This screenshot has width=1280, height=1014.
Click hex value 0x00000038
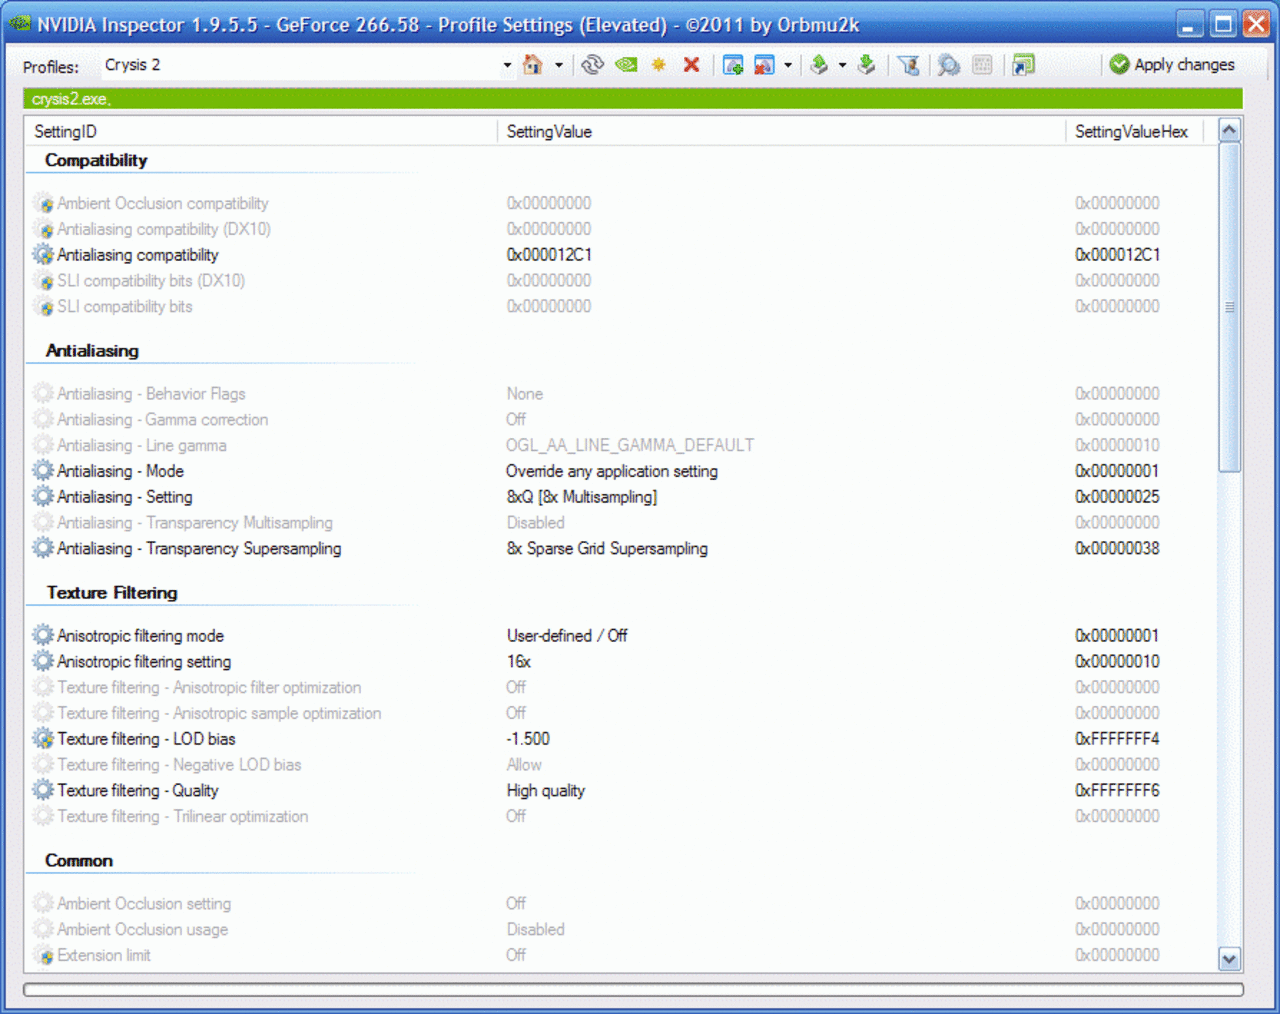(1117, 549)
